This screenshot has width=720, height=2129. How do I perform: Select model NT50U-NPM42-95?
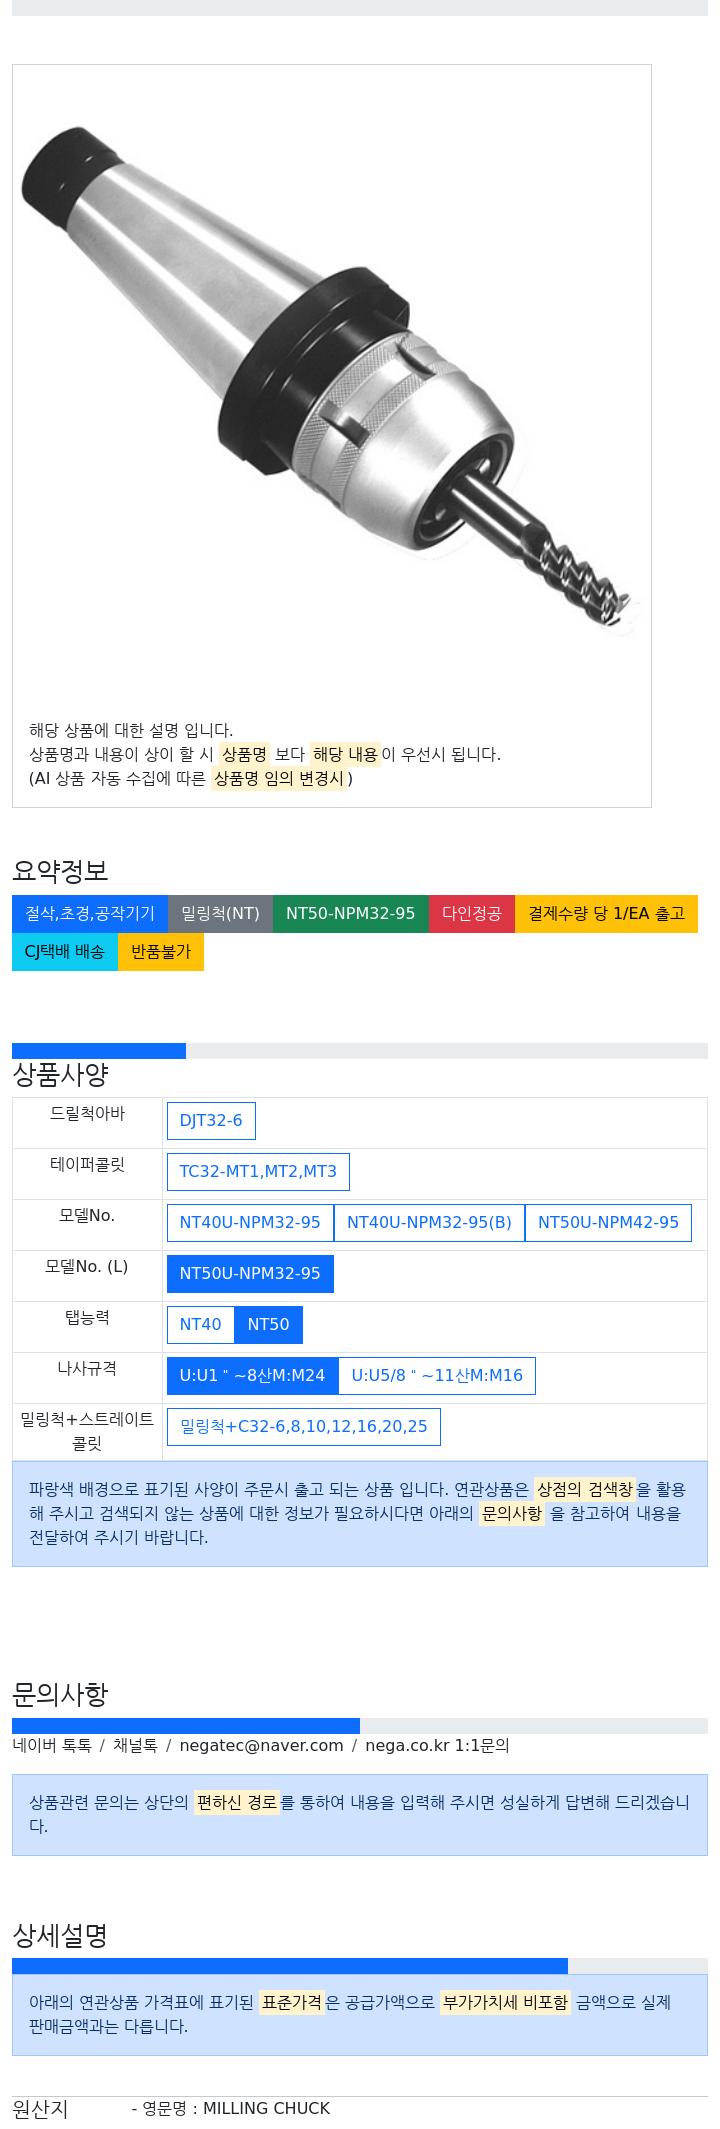(x=608, y=1223)
